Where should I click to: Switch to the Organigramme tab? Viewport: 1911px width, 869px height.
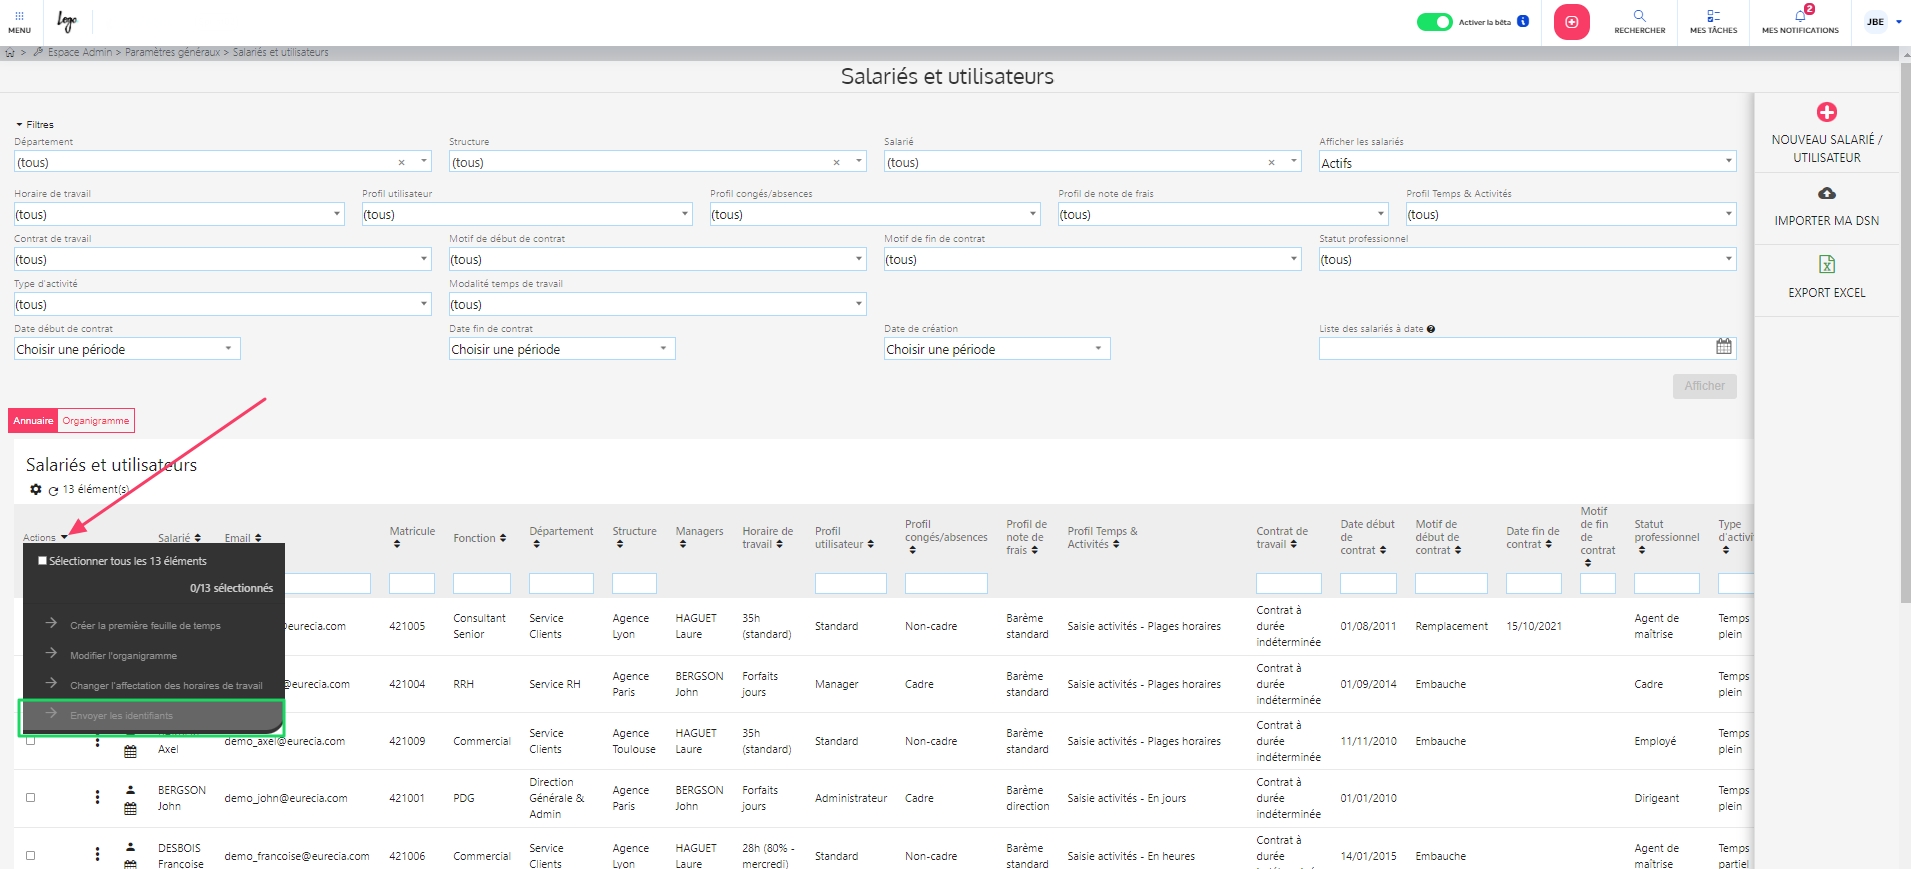pos(96,421)
